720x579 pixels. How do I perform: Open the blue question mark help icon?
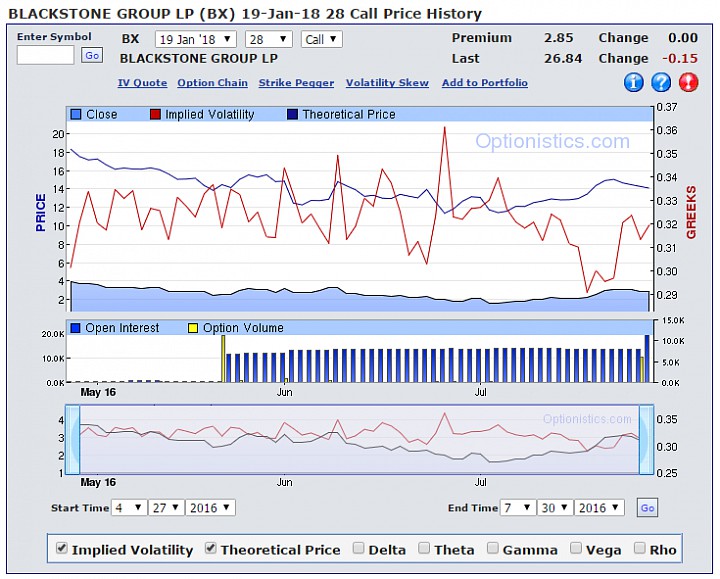(661, 83)
